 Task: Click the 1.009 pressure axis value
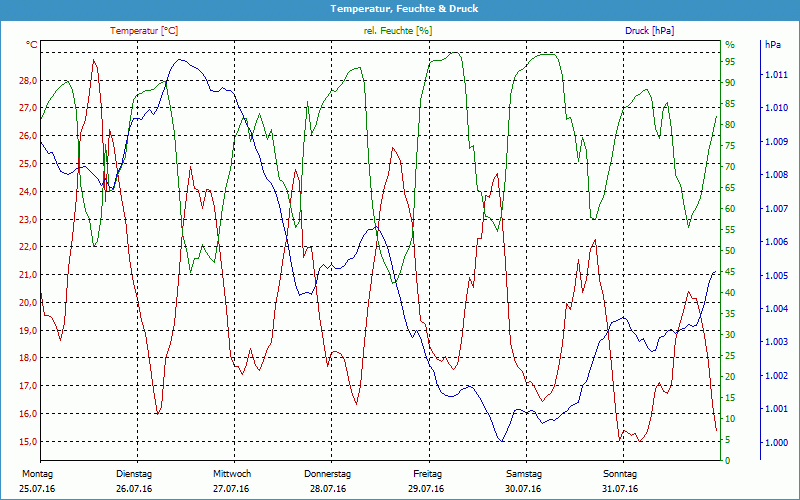[776, 141]
